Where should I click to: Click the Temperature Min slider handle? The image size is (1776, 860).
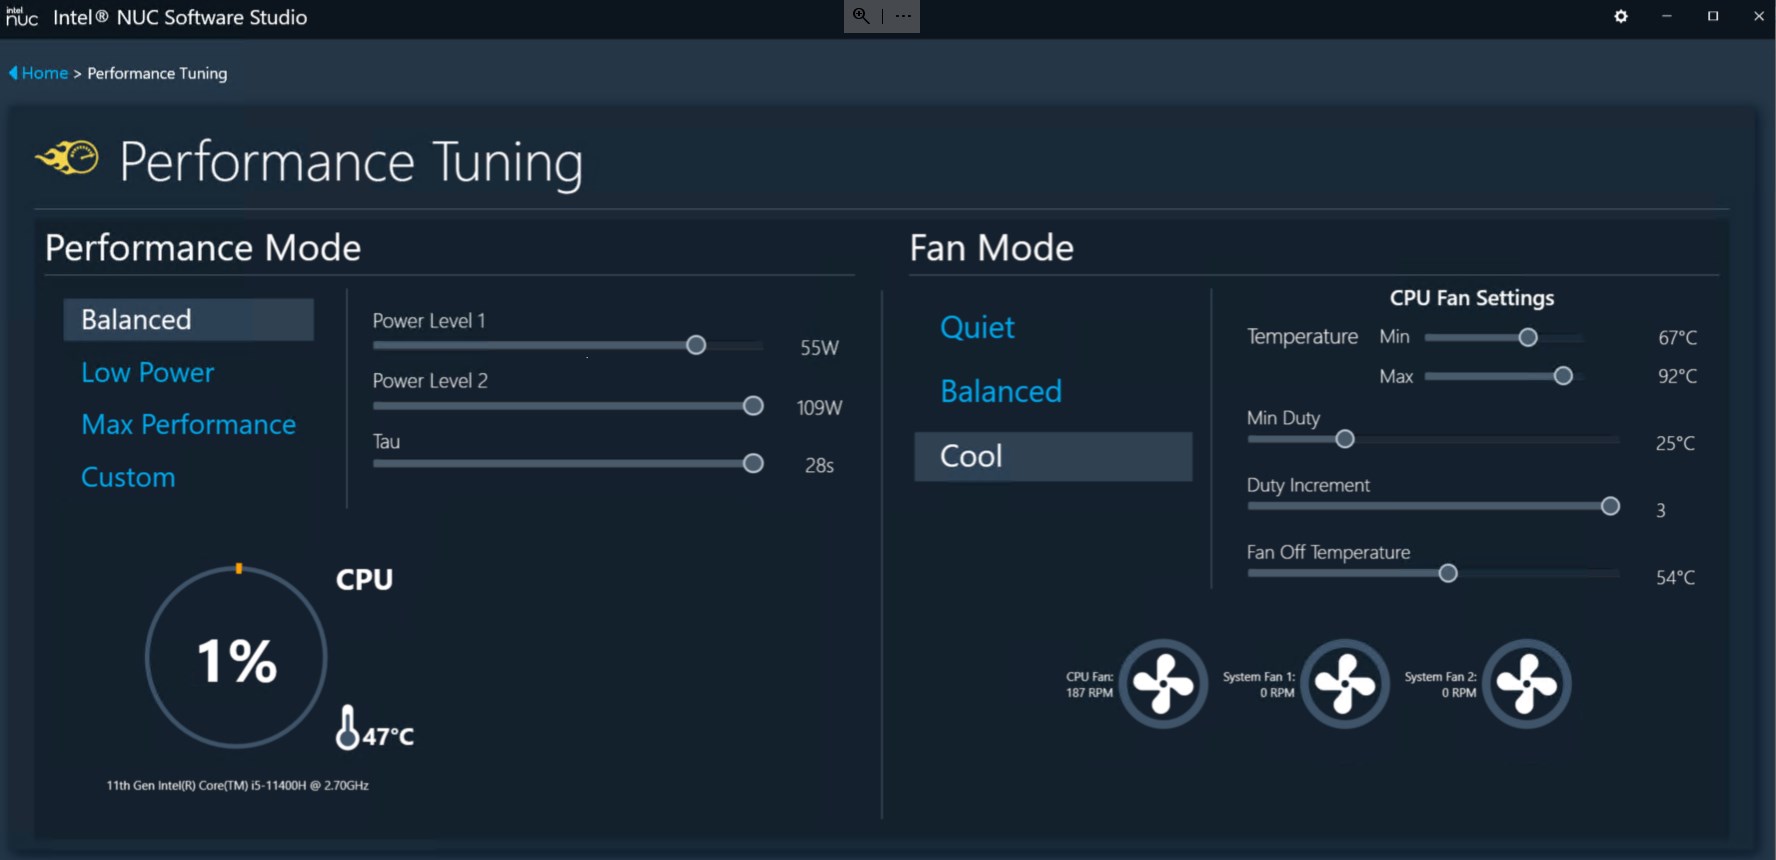(1527, 338)
